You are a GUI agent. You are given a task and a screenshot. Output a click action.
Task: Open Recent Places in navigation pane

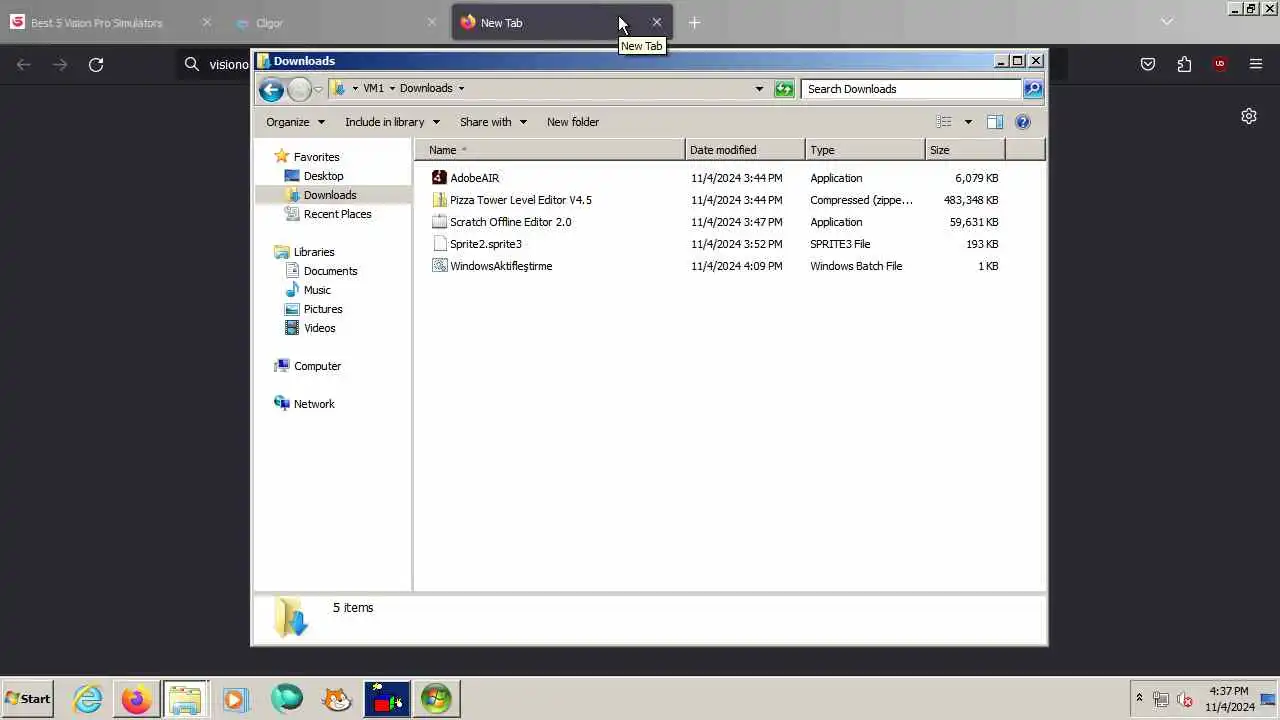coord(337,214)
